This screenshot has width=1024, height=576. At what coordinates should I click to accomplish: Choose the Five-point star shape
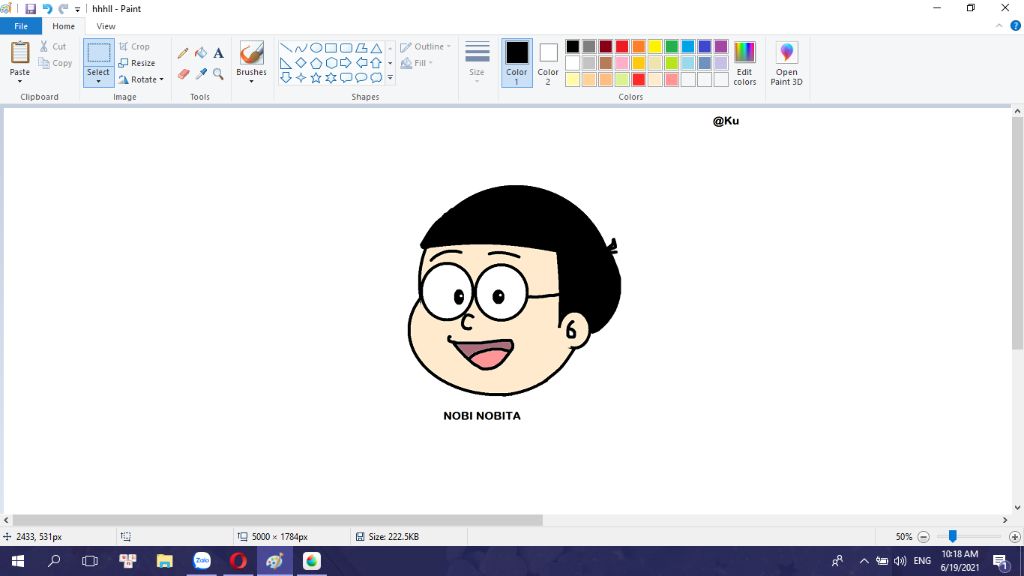pyautogui.click(x=316, y=78)
